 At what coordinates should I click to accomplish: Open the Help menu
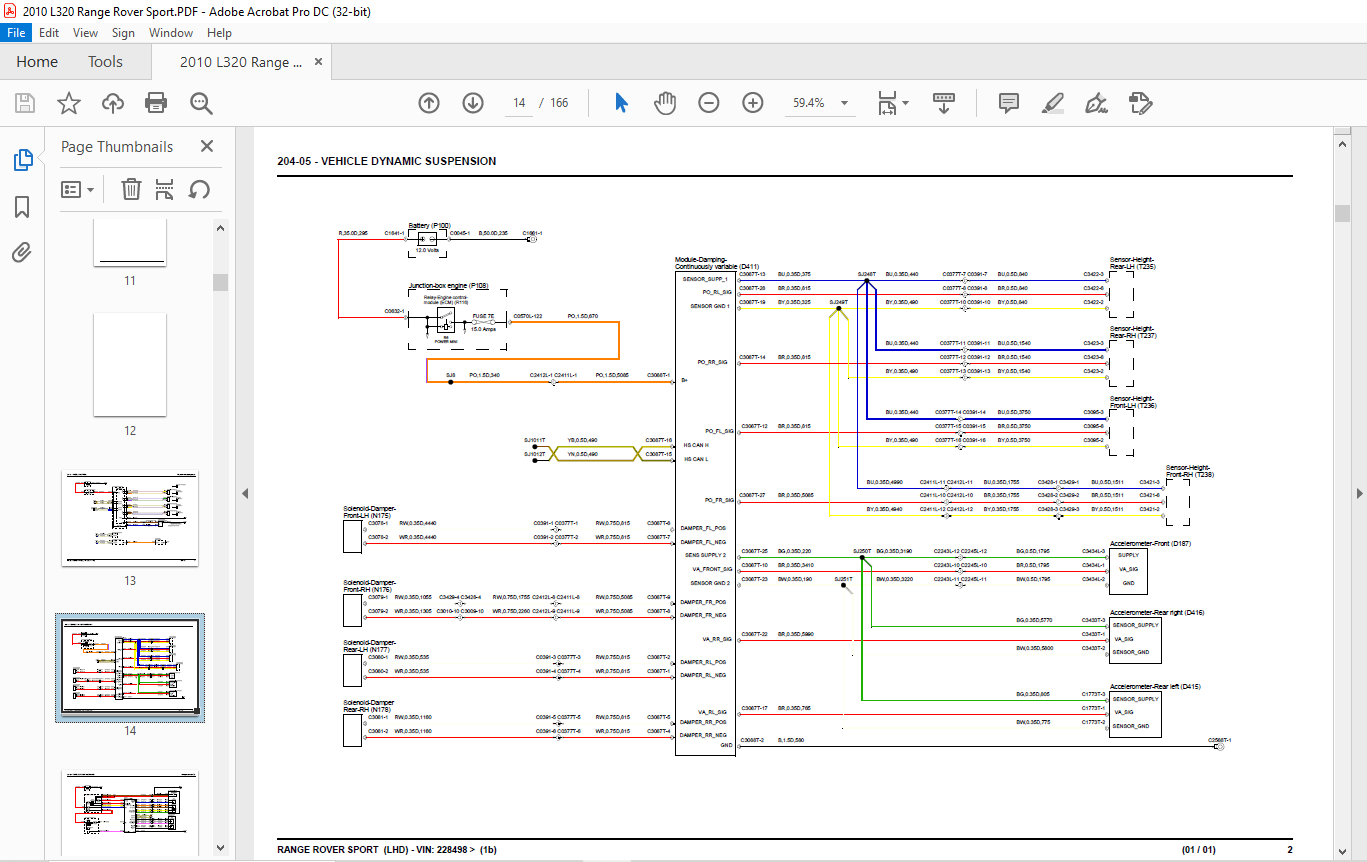click(x=219, y=33)
